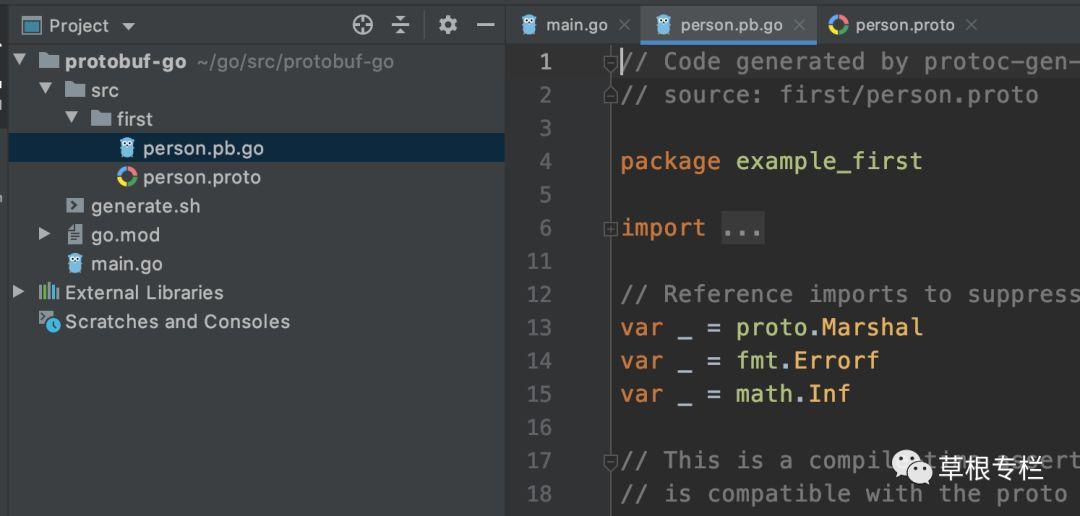Expand the go.mod node arrow
Screen dimensions: 1080x516
tap(45, 234)
